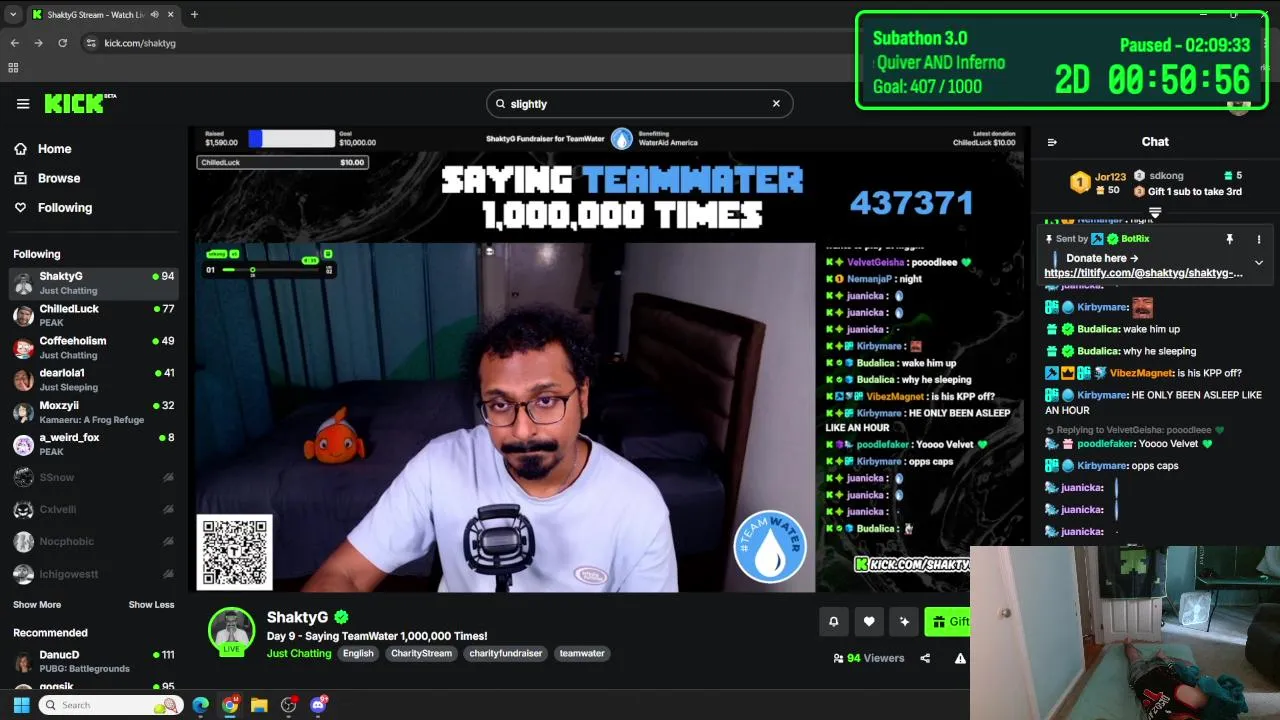Open recommended DanucD channel
The width and height of the screenshot is (1280, 720).
pyautogui.click(x=93, y=661)
